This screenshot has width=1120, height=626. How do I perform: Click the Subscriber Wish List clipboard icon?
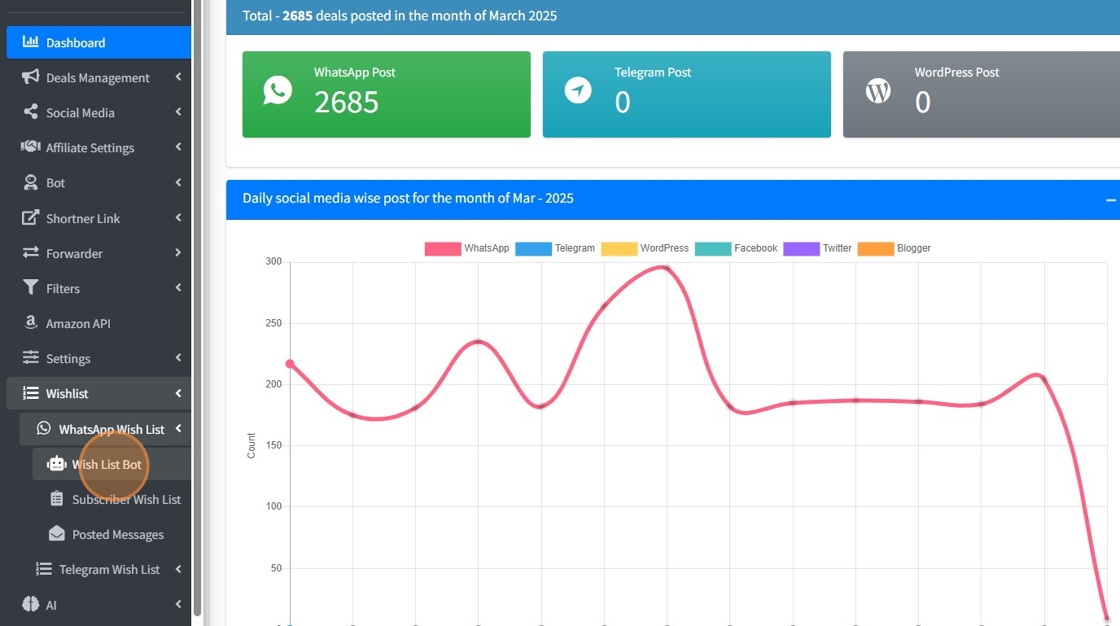point(56,498)
